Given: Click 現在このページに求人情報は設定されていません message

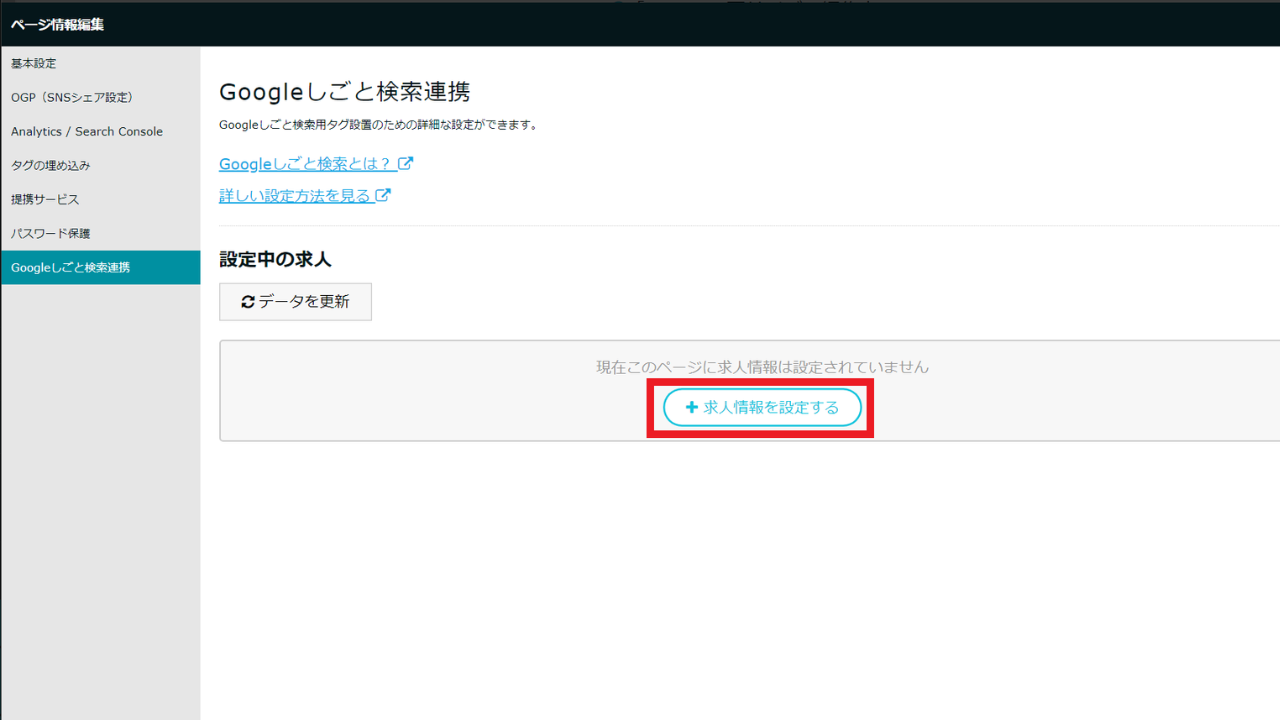Looking at the screenshot, I should click(x=762, y=367).
